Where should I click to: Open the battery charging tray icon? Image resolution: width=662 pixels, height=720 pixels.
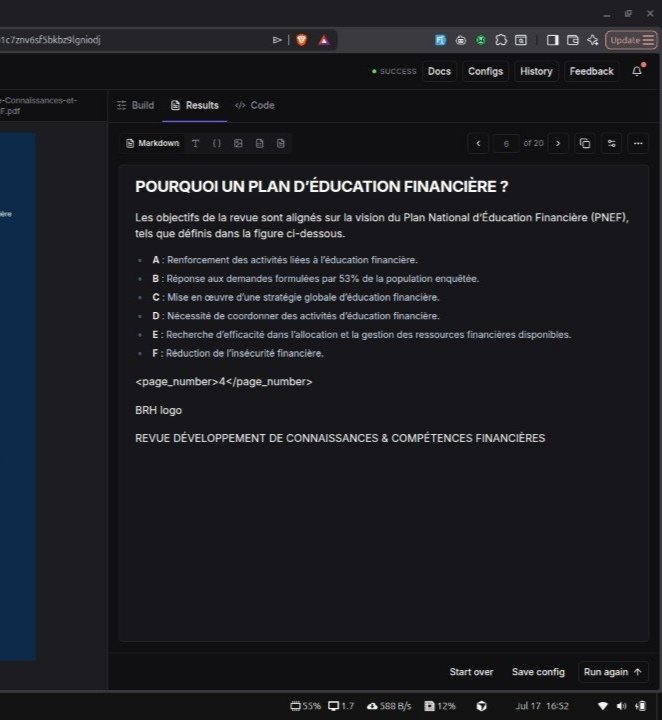tap(641, 706)
